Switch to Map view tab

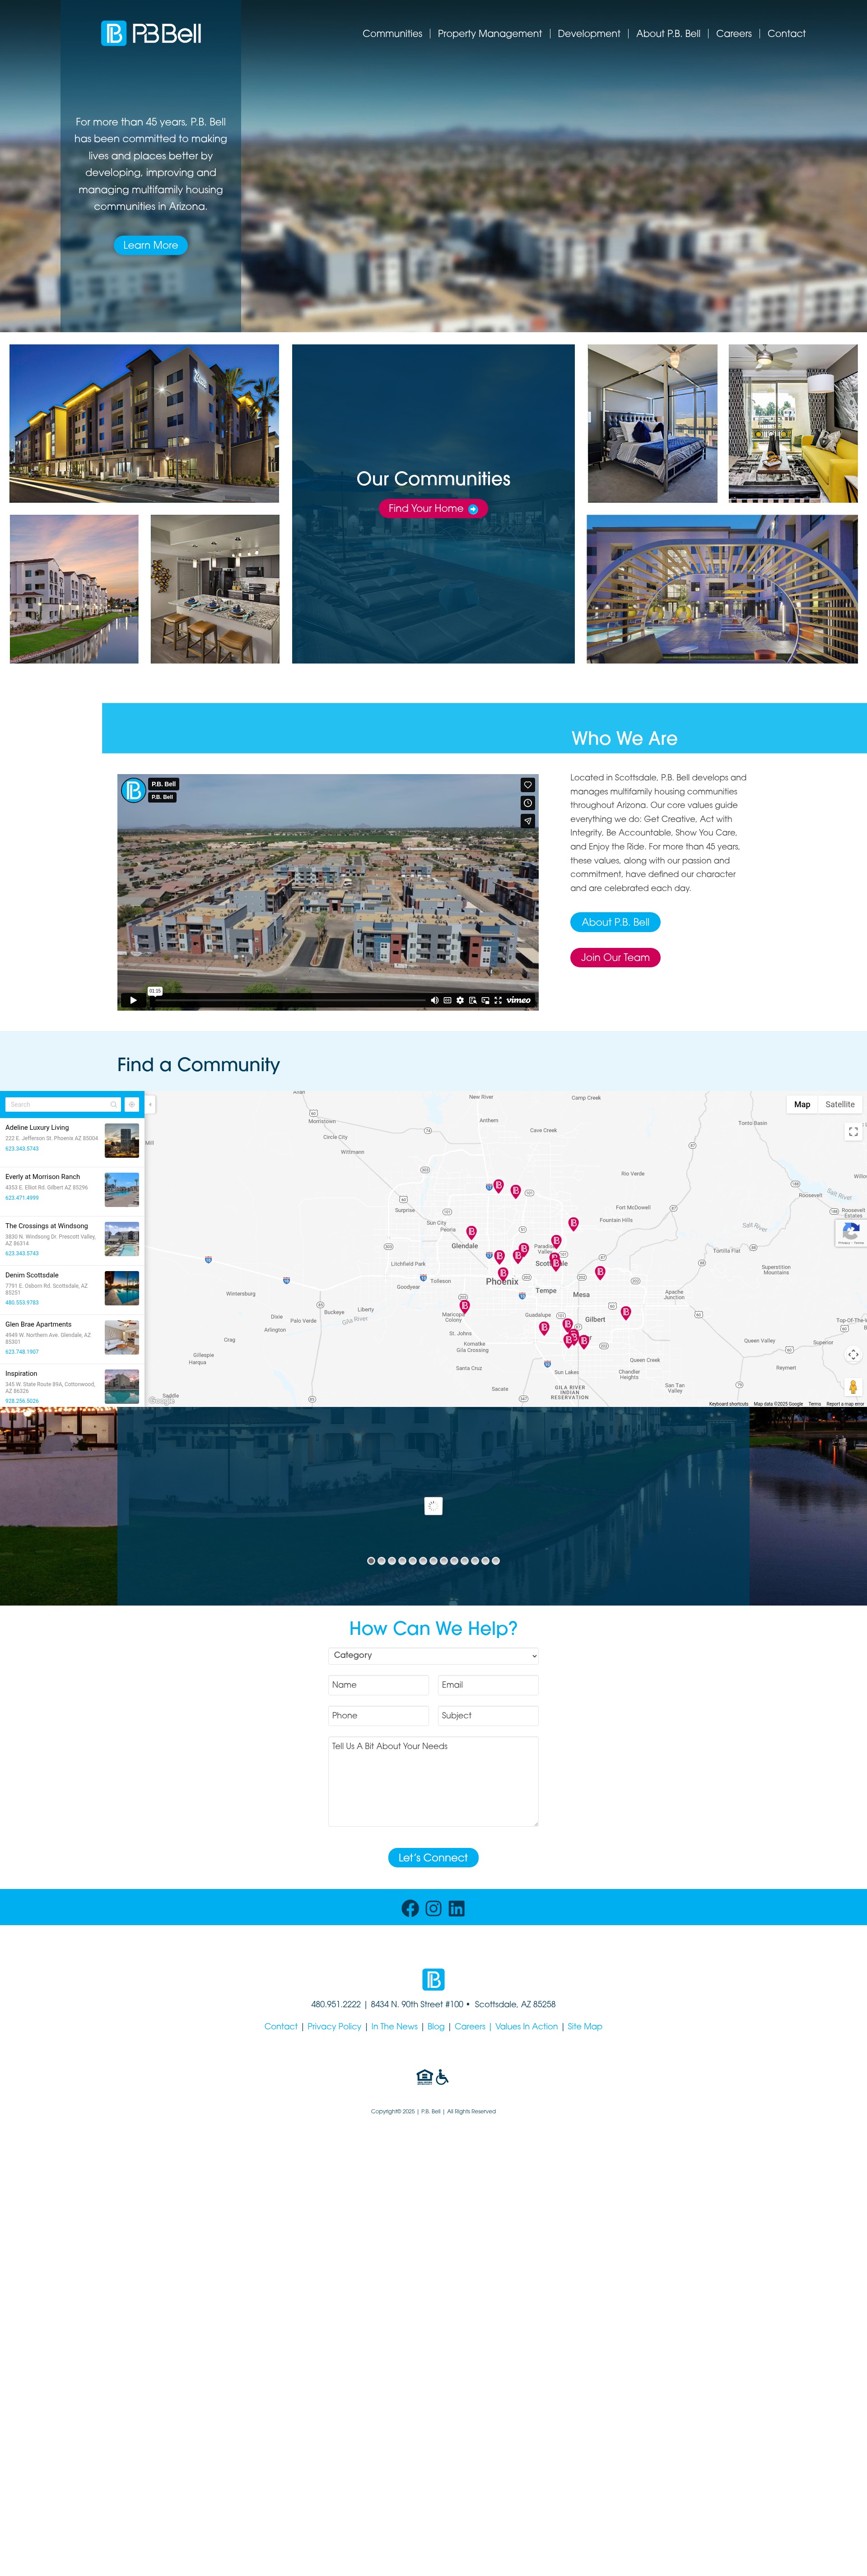802,1104
